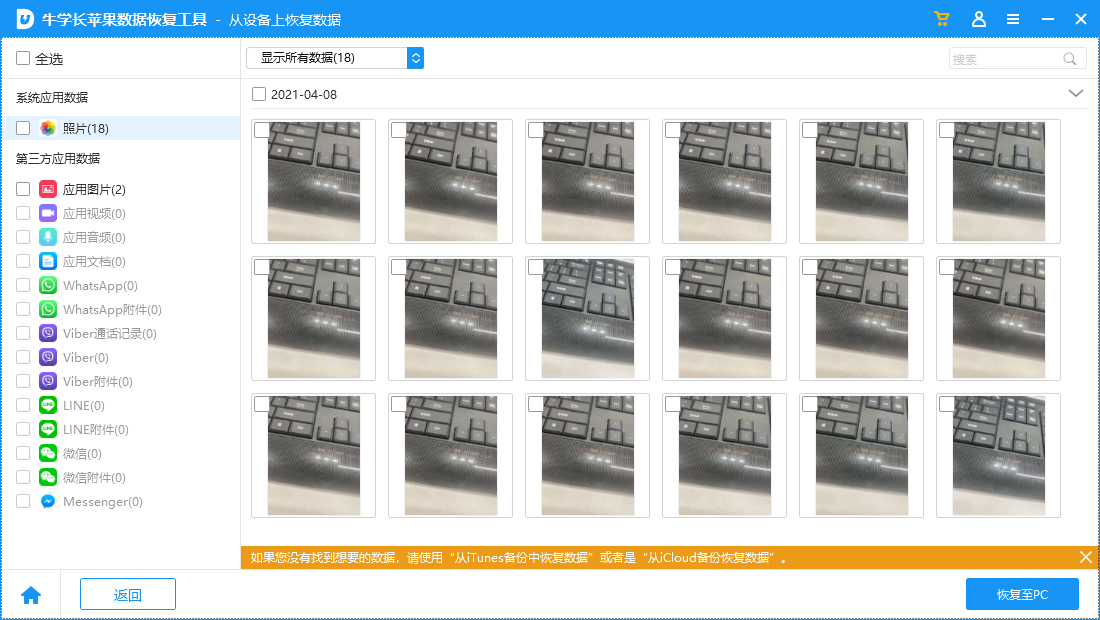Click the home icon at bottom left
The height and width of the screenshot is (620, 1100).
31,594
